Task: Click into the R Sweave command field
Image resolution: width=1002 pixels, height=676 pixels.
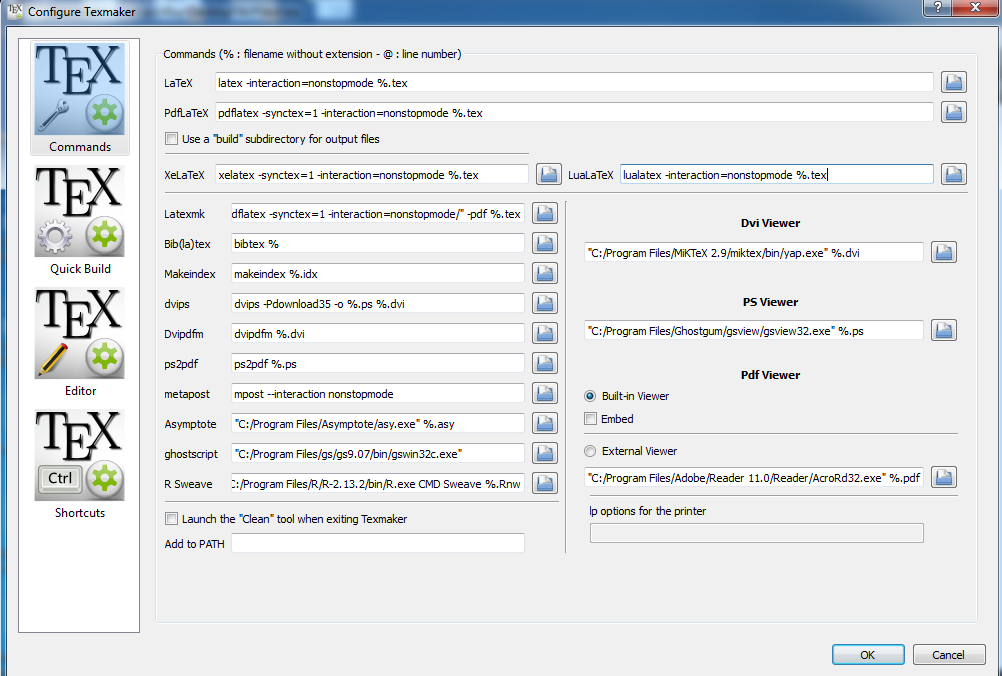Action: pos(378,484)
